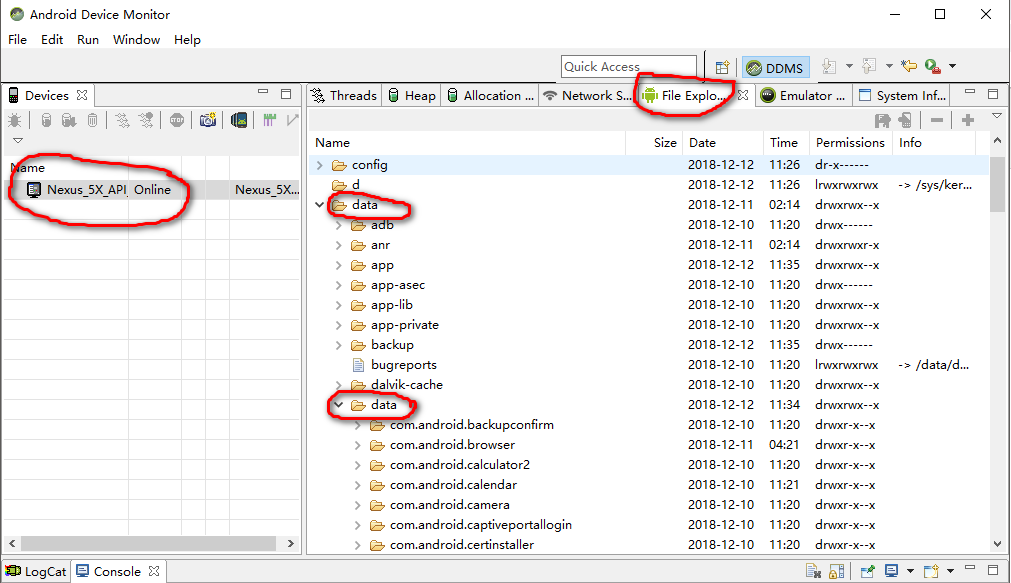Click the delete selection minus icon
1011x583 pixels.
[937, 120]
